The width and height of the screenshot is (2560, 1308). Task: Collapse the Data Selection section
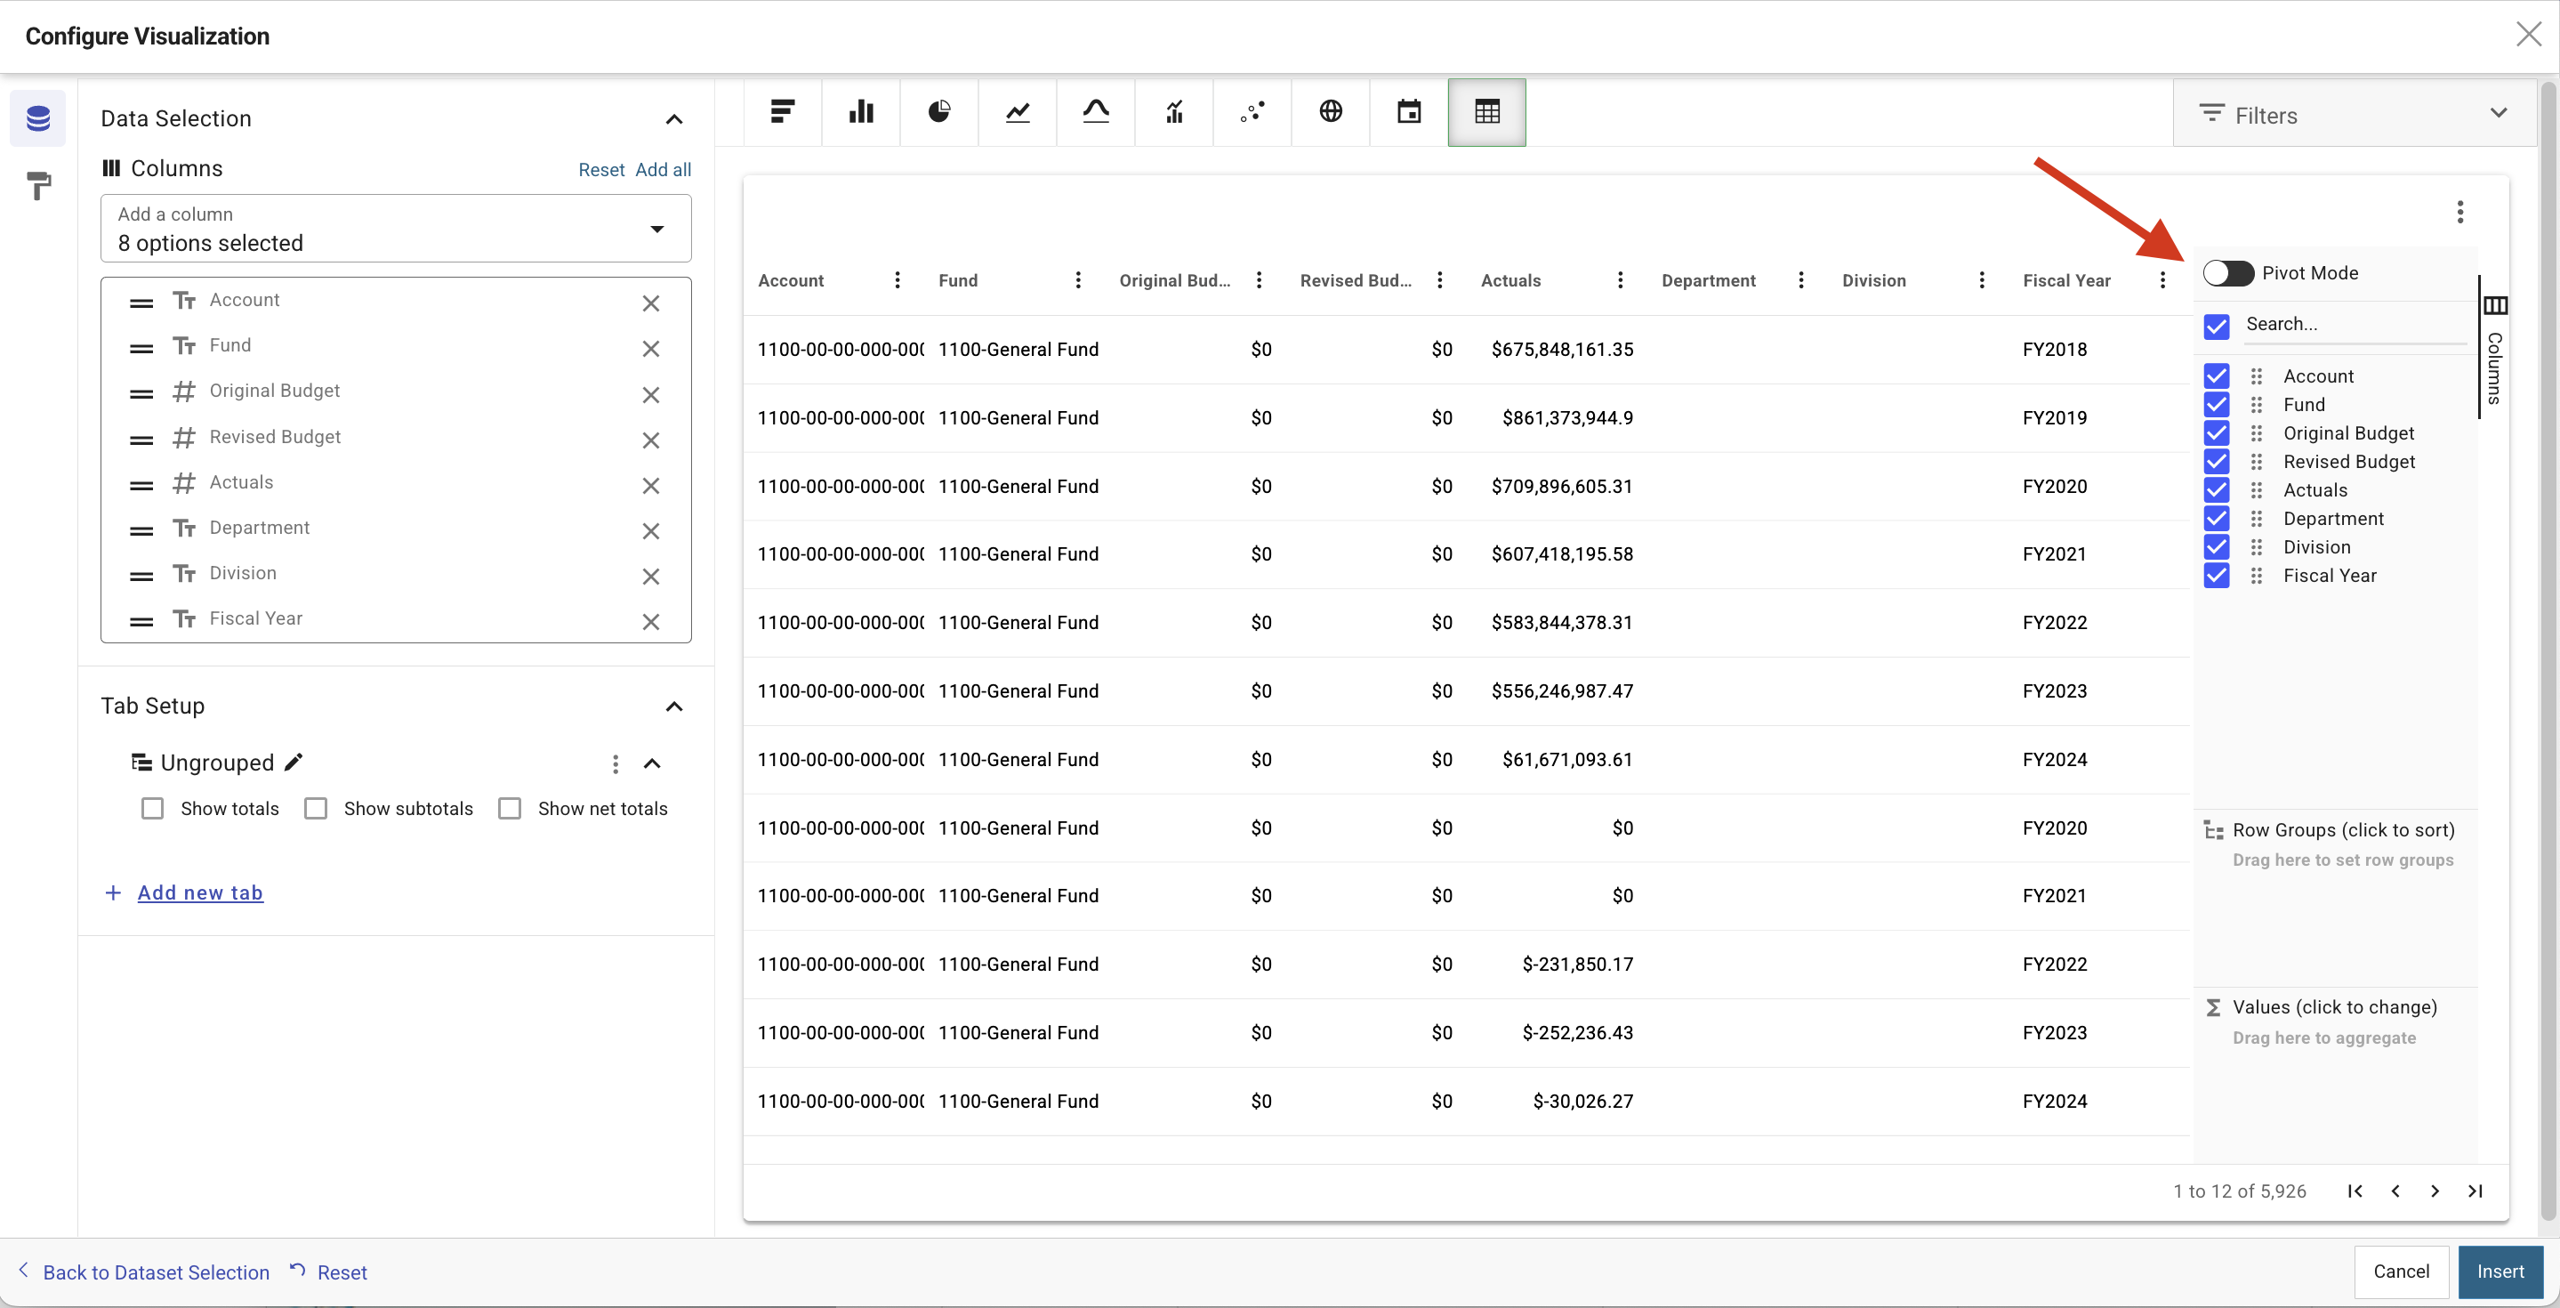pyautogui.click(x=674, y=119)
